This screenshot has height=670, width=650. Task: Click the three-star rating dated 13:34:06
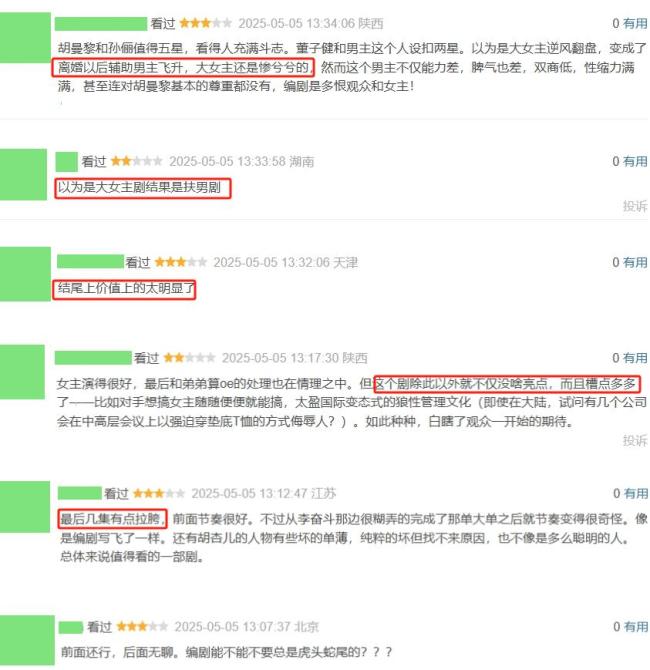(206, 23)
